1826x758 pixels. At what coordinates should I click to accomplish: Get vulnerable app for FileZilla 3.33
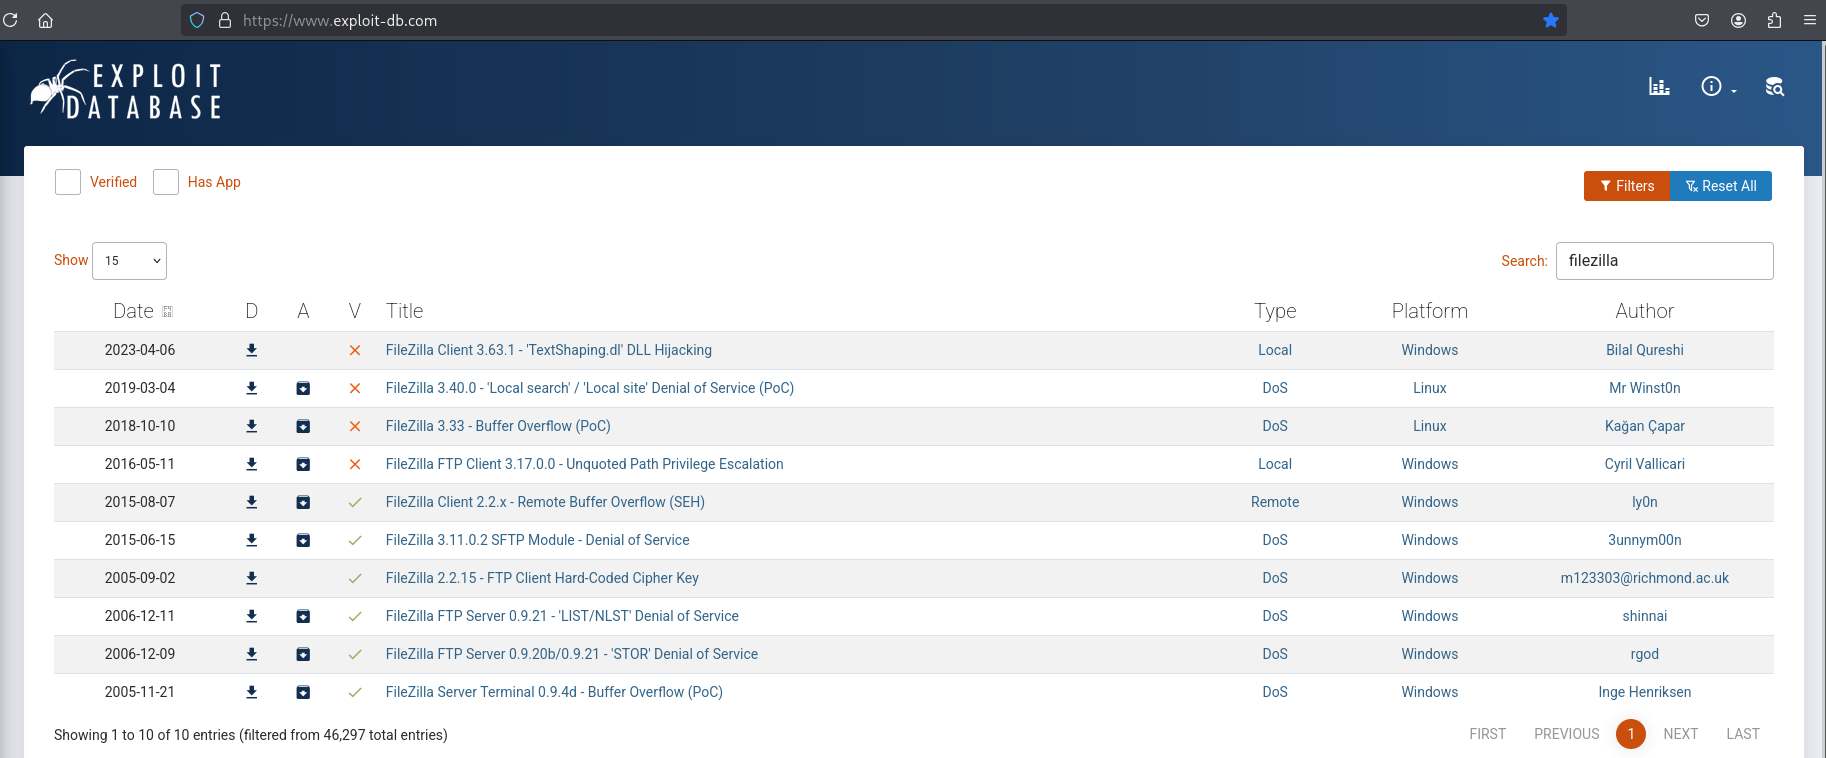tap(303, 426)
